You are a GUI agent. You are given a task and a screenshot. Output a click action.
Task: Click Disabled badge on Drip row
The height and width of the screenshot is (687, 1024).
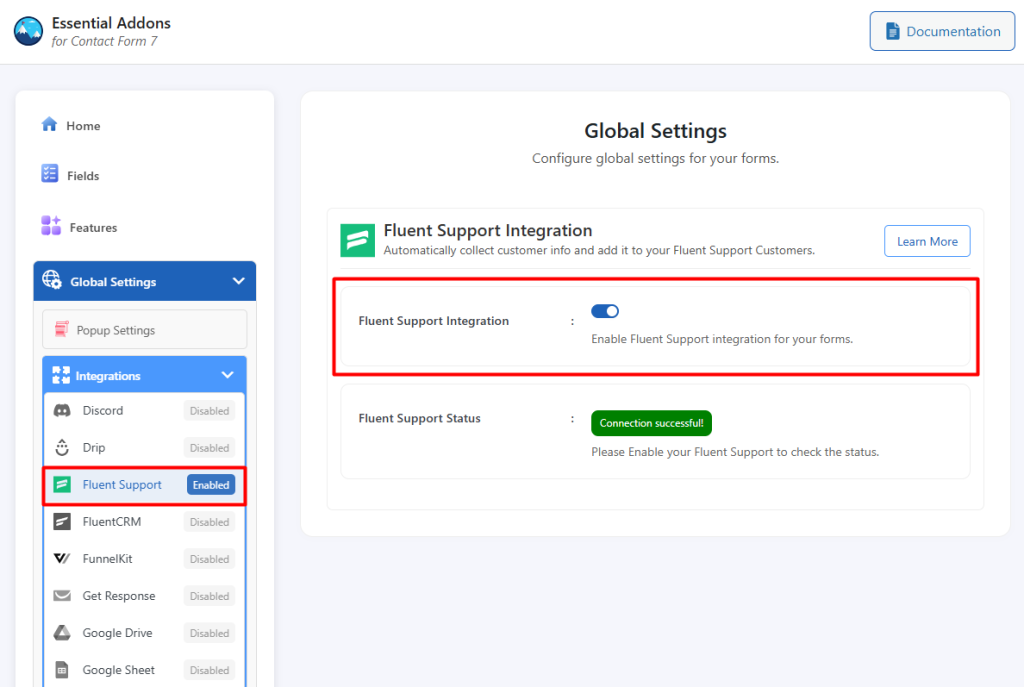click(x=209, y=448)
